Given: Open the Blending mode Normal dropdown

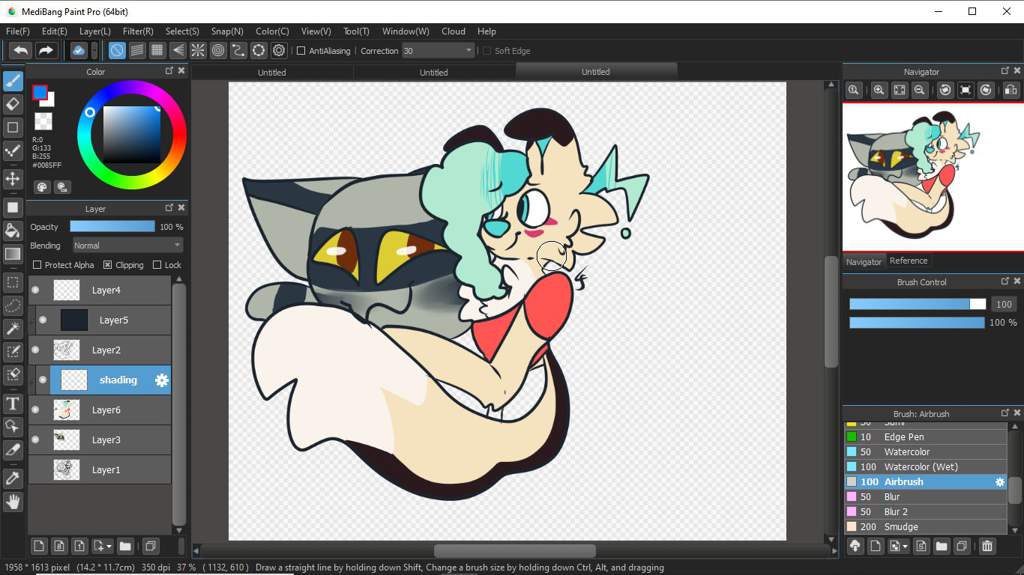Looking at the screenshot, I should (127, 246).
